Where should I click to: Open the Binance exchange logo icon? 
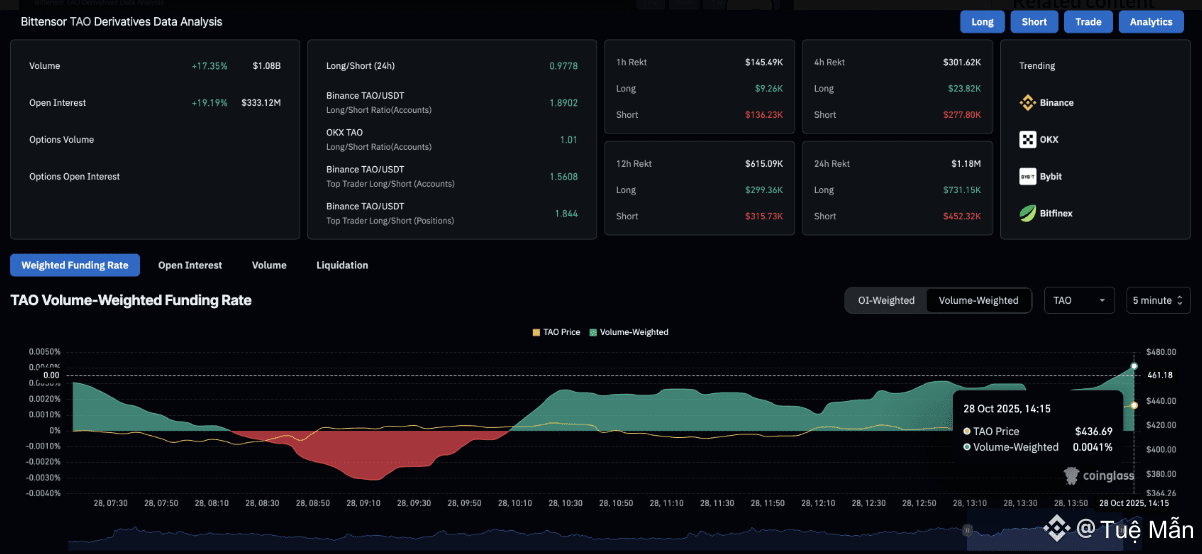pos(1027,102)
